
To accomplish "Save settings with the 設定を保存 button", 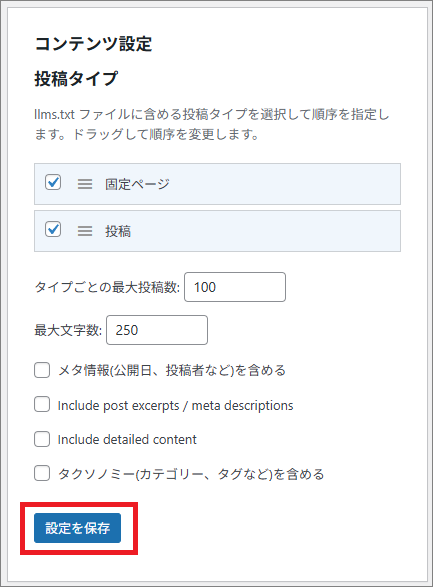I will tap(77, 528).
